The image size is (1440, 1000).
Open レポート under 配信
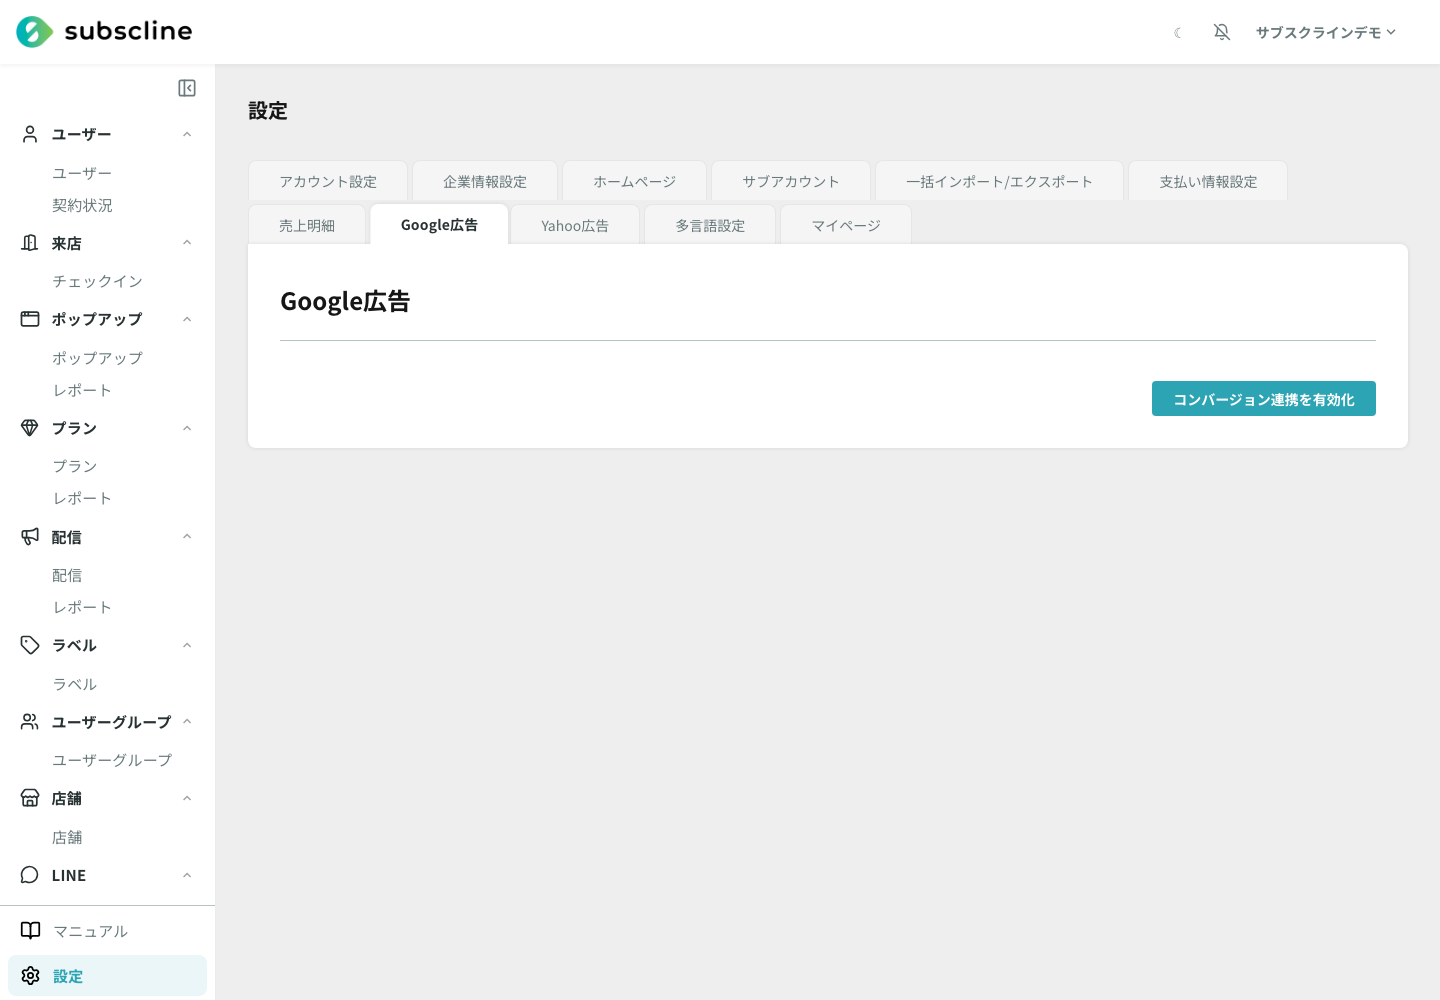click(82, 607)
